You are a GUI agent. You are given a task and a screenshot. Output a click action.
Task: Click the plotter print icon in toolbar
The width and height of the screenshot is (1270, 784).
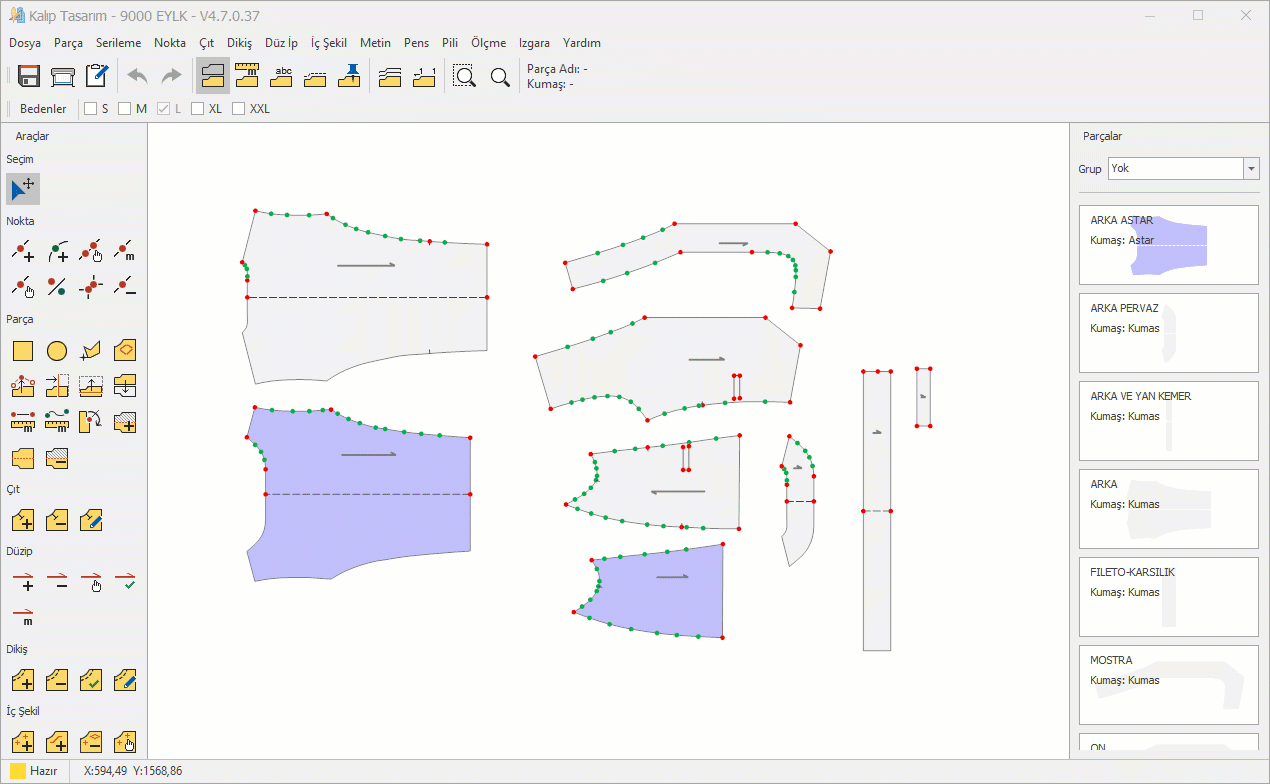tap(63, 76)
